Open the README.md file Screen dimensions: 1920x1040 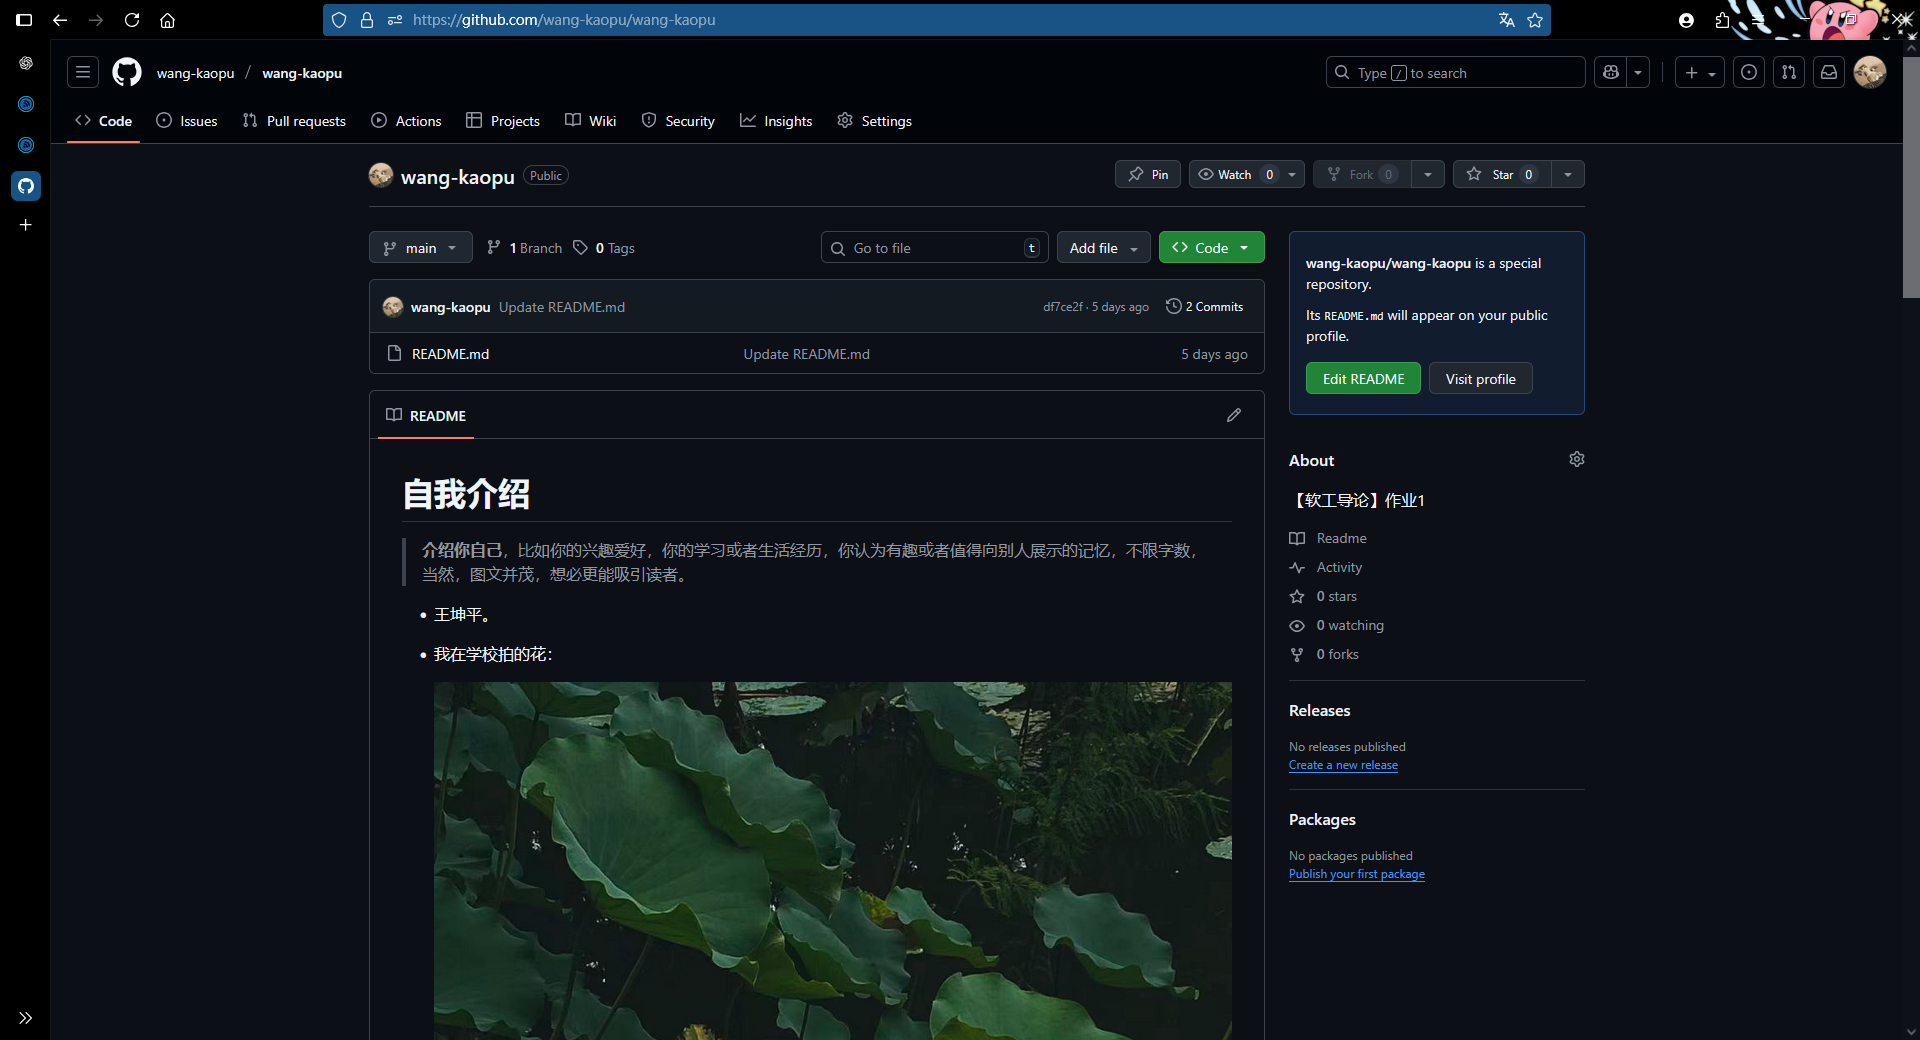pyautogui.click(x=450, y=354)
